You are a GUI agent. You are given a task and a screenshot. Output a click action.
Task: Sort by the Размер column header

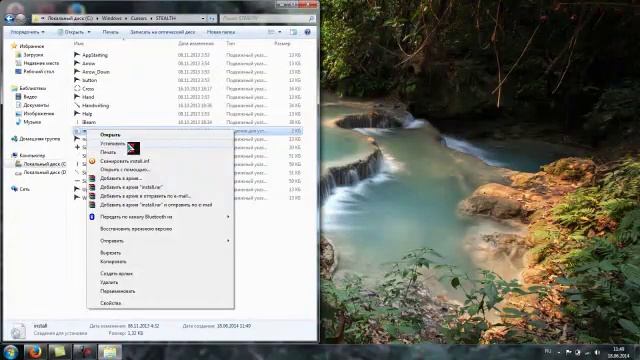[282, 43]
